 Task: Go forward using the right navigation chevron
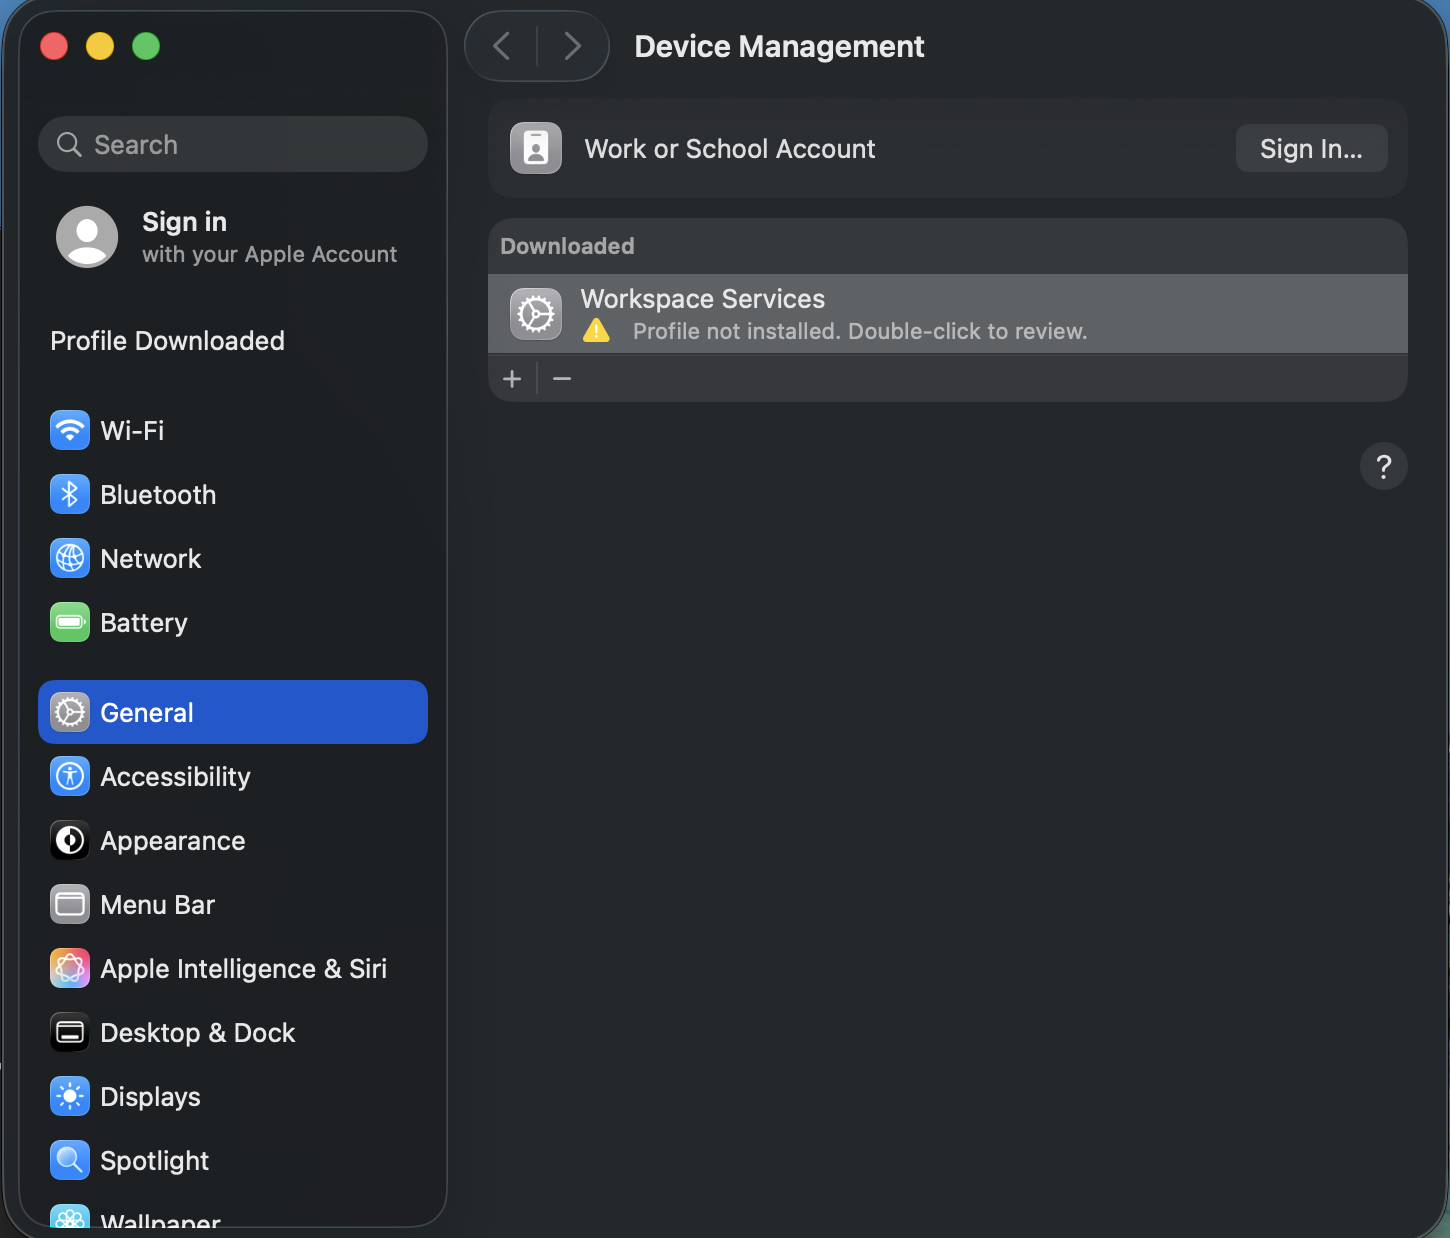pyautogui.click(x=571, y=46)
